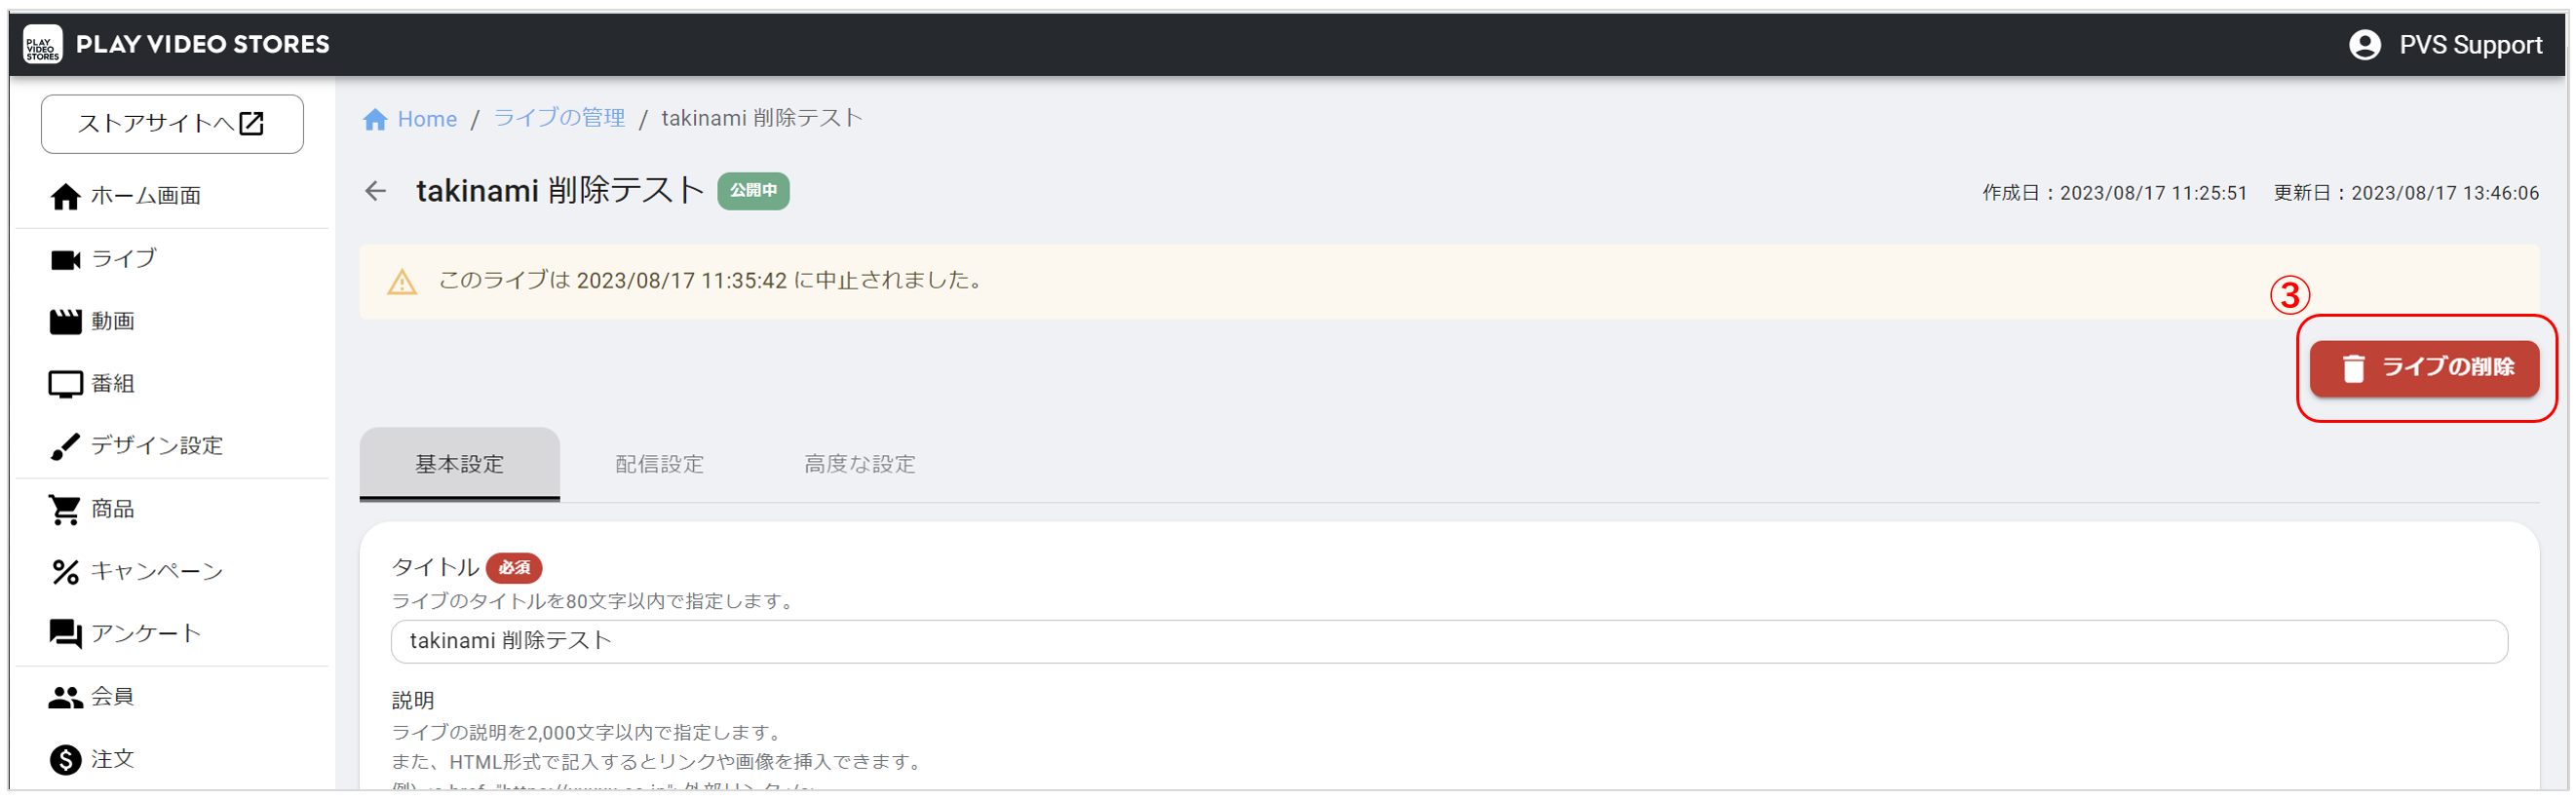Open the 高度な設定 tab

click(859, 464)
